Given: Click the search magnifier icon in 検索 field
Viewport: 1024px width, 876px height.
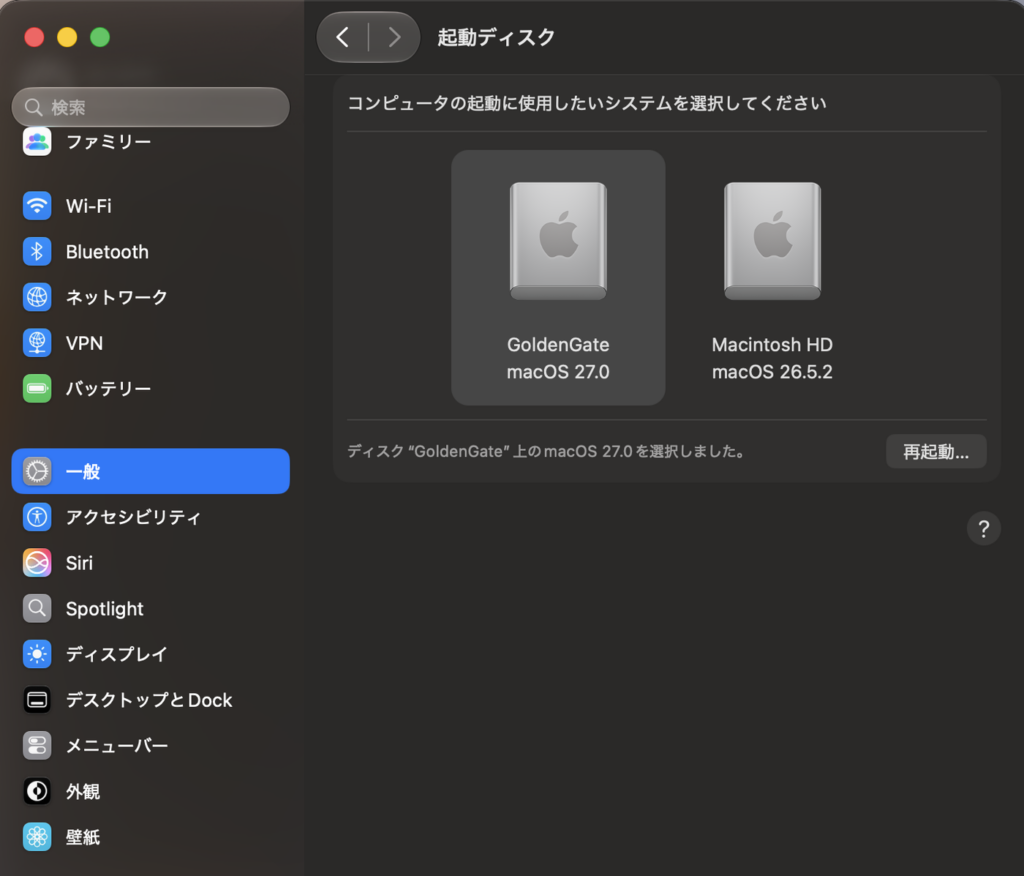Looking at the screenshot, I should [33, 107].
